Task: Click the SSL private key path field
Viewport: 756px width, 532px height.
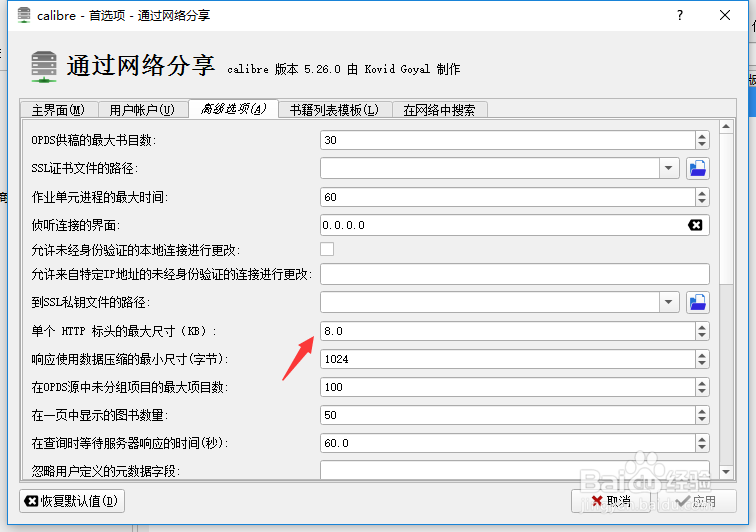Action: click(x=490, y=302)
